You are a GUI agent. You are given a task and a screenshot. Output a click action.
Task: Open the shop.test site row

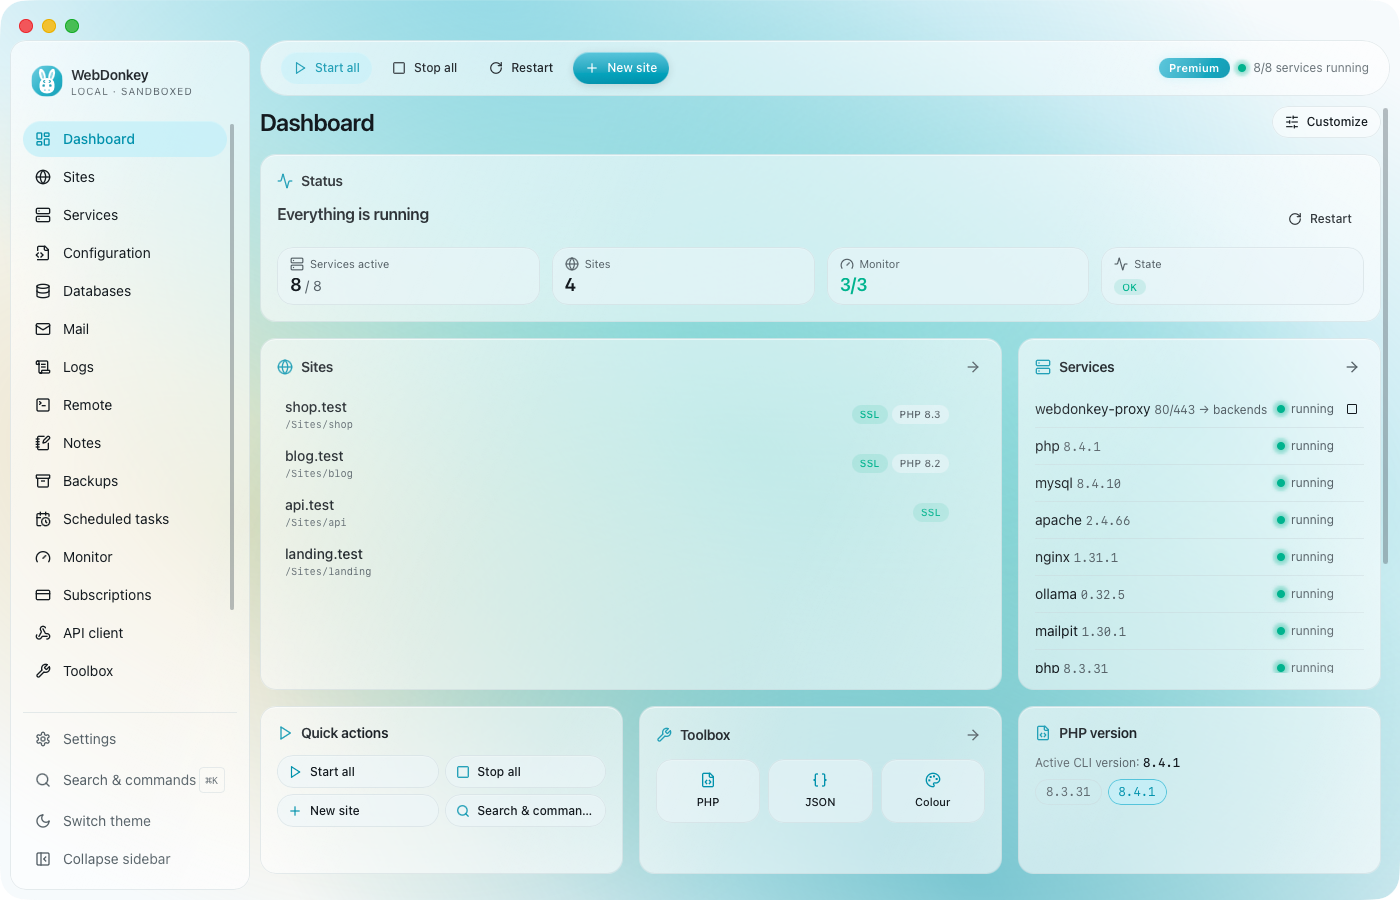(617, 415)
